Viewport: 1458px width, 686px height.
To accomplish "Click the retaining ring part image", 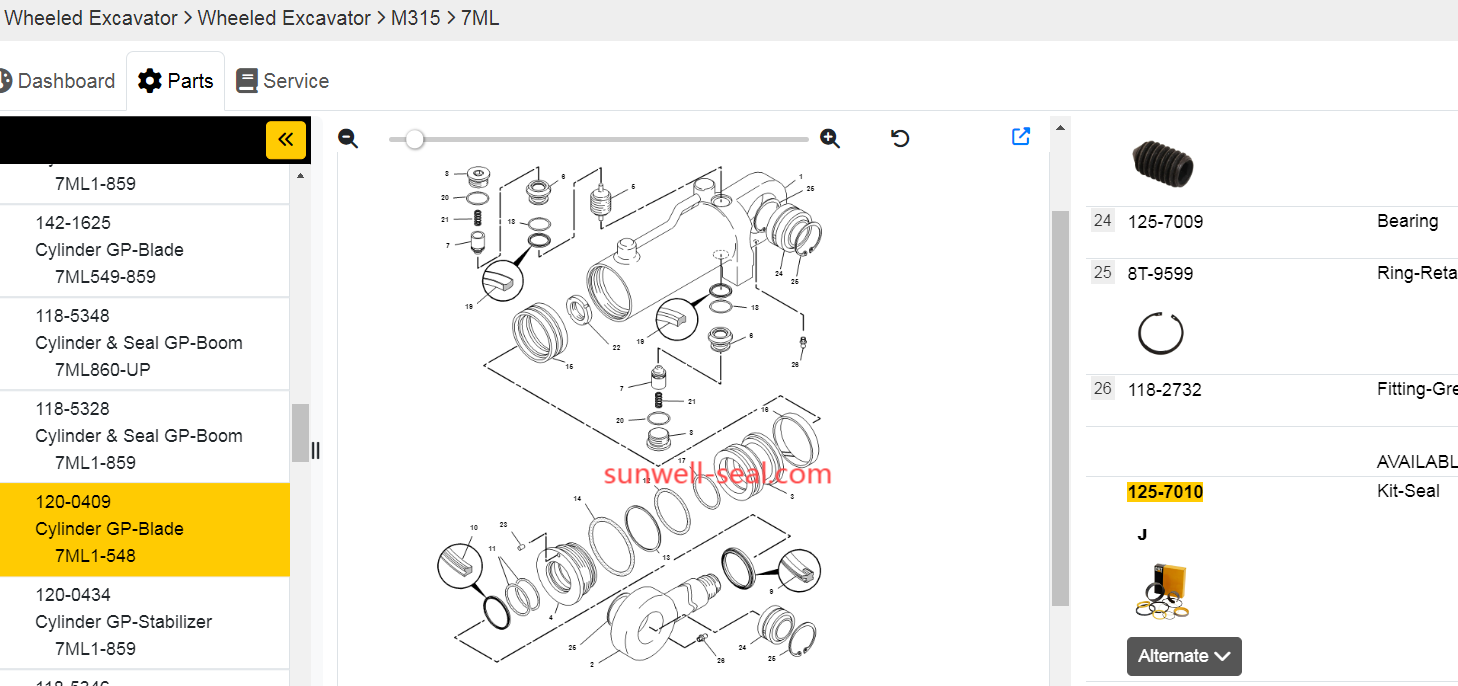I will 1160,333.
